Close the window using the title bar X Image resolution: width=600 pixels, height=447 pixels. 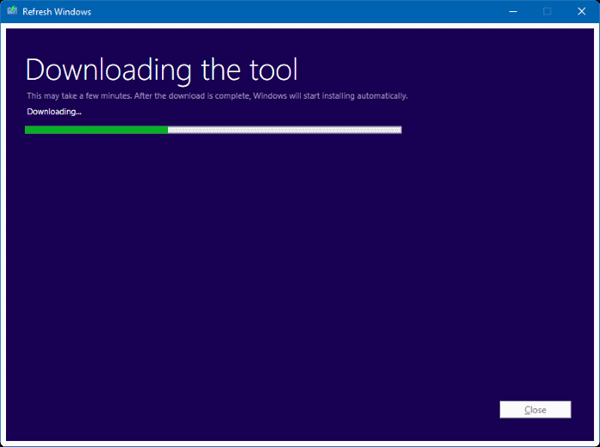click(581, 11)
